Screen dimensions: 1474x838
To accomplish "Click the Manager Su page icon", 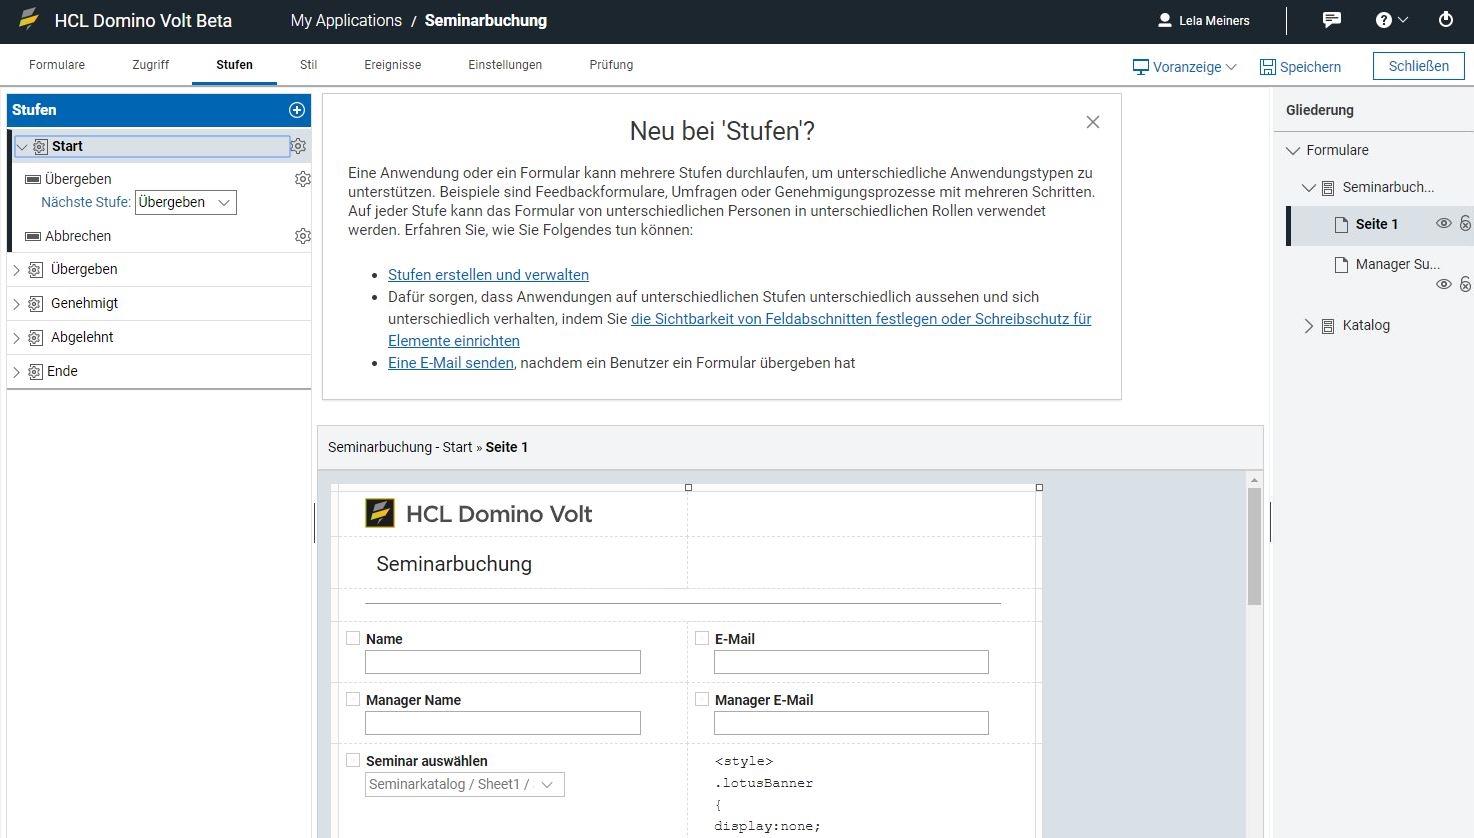I will coord(1342,264).
